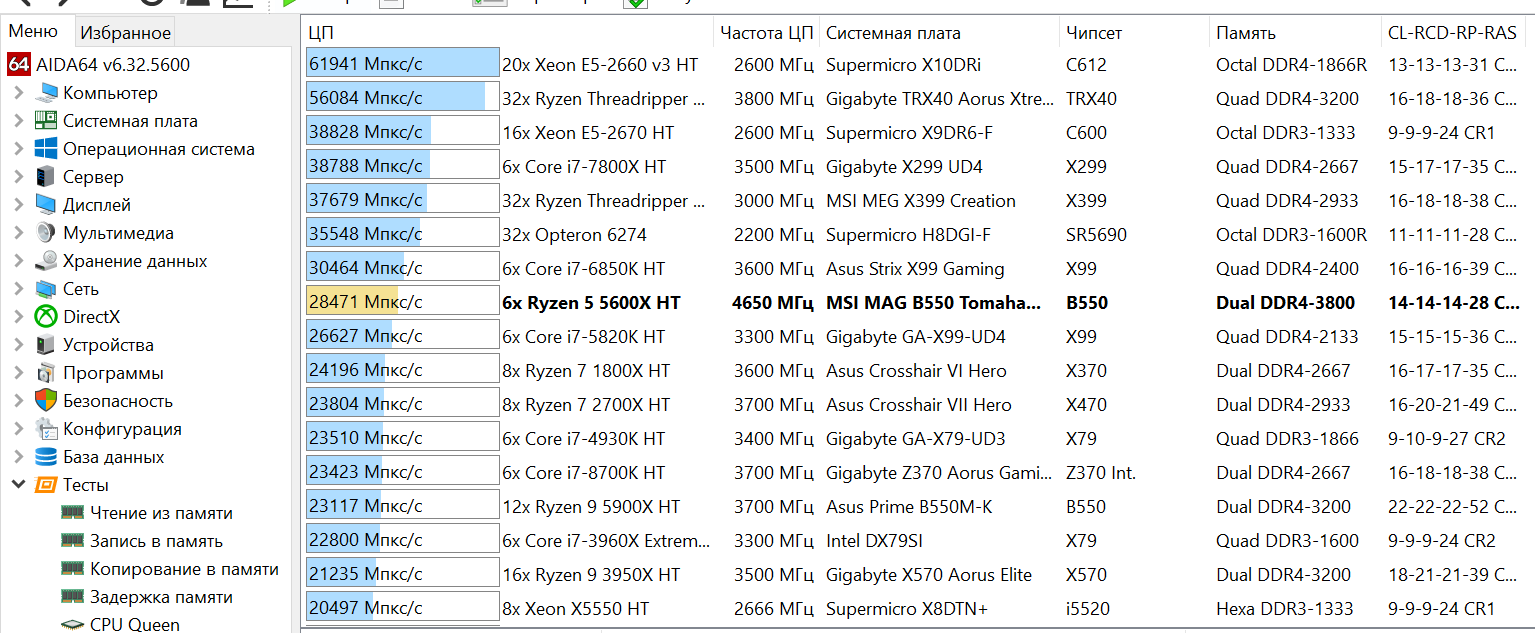Image resolution: width=1535 pixels, height=633 pixels.
Task: Click the SR5690 chipset cell
Action: tap(1096, 235)
